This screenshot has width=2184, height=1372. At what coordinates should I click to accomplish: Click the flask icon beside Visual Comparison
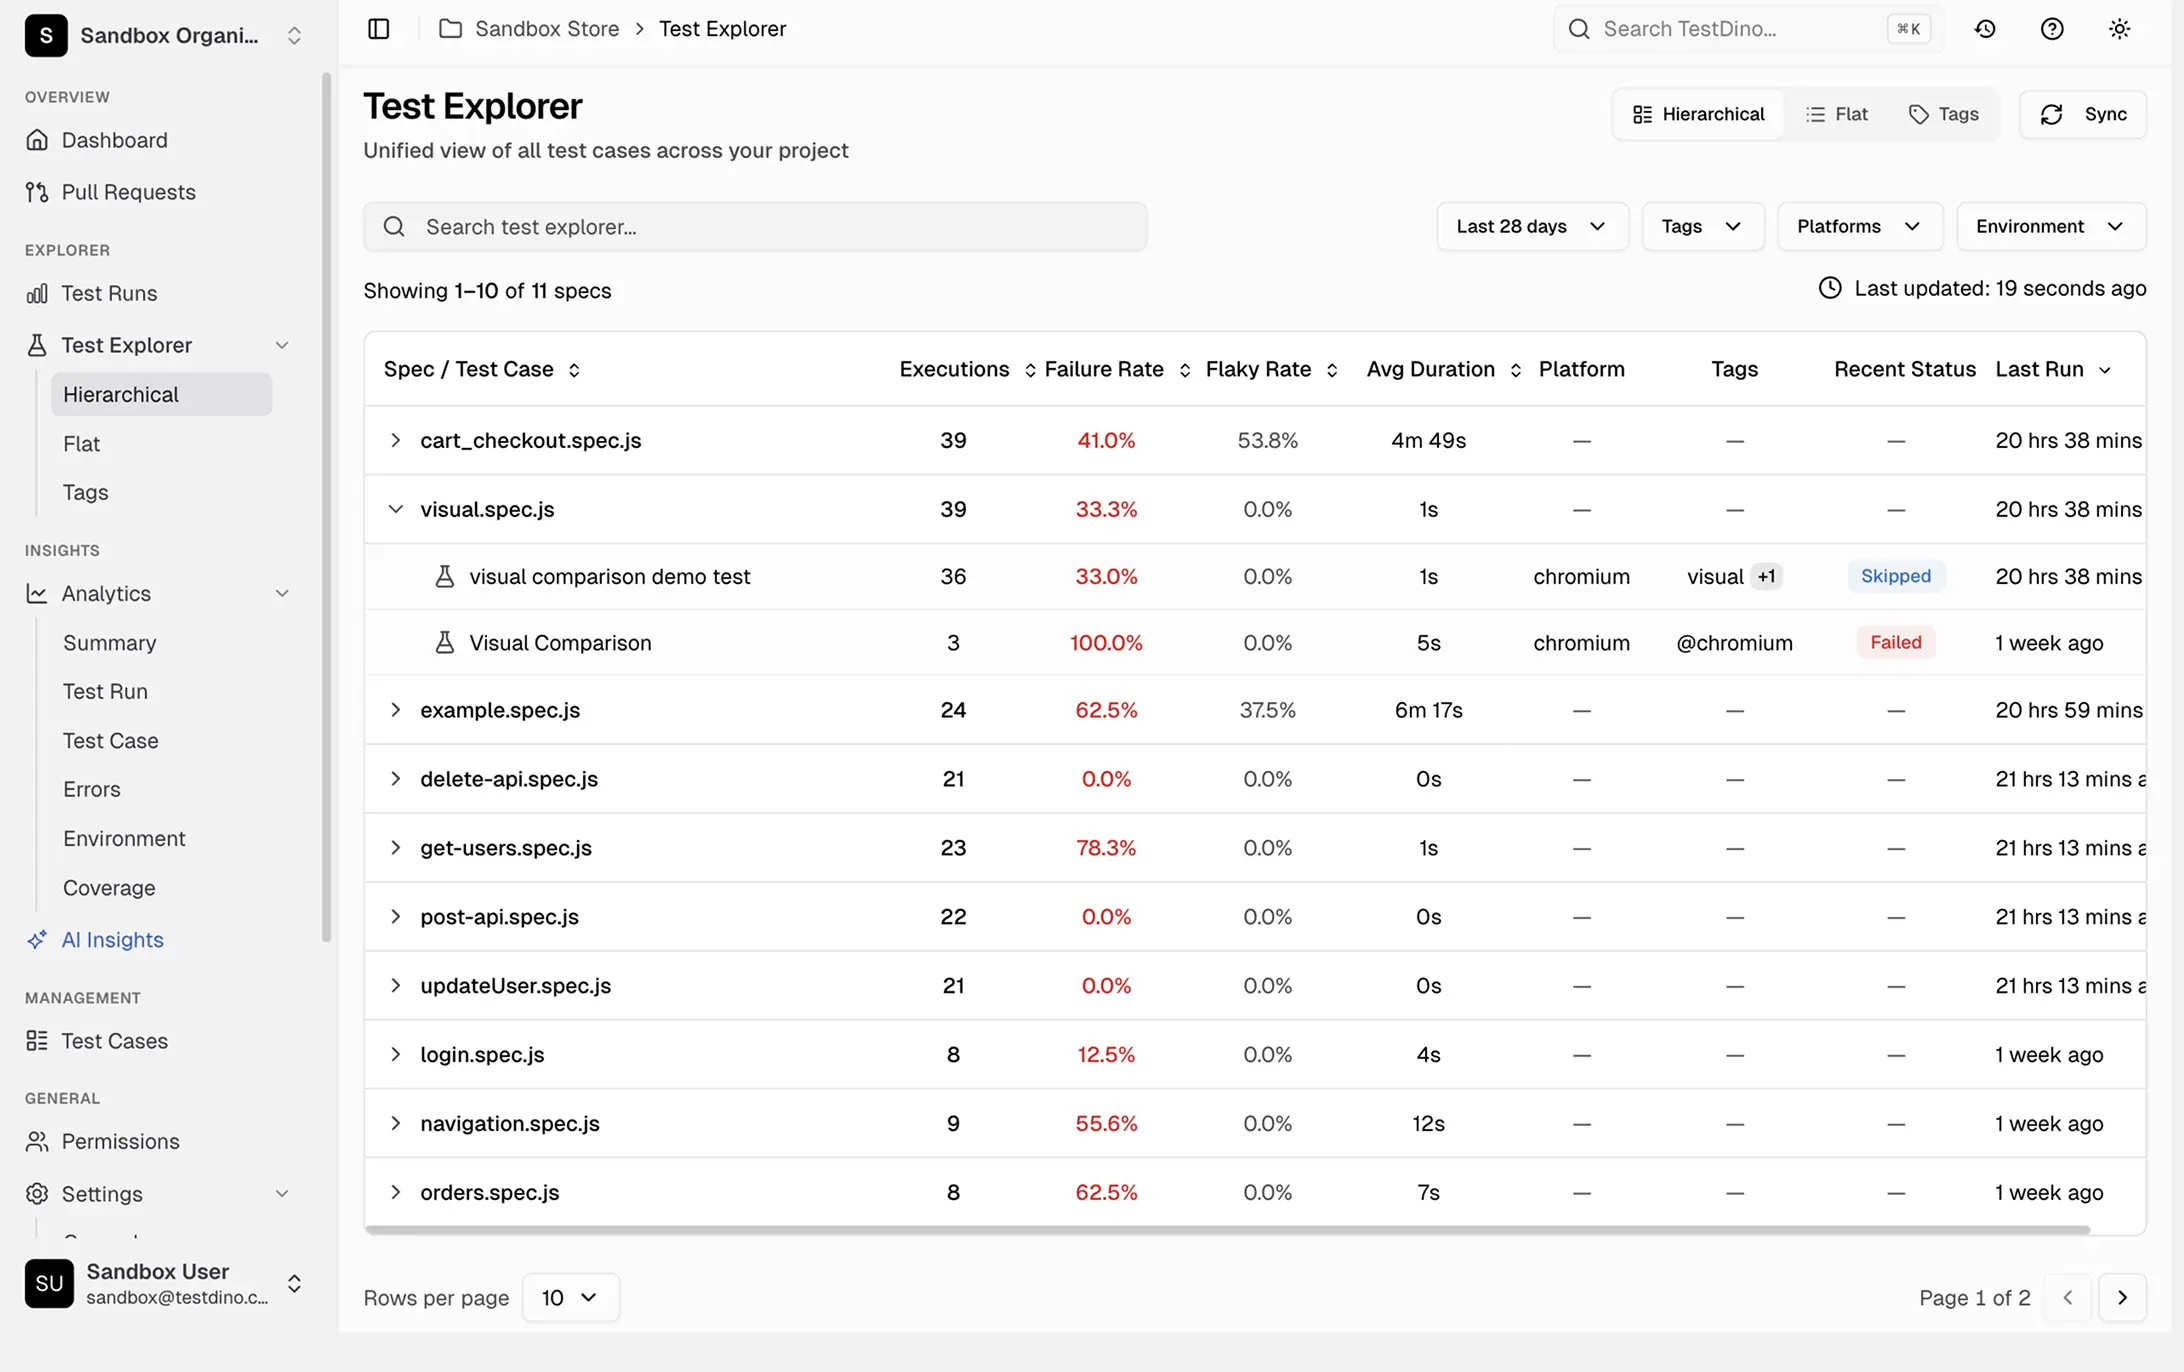(x=445, y=643)
